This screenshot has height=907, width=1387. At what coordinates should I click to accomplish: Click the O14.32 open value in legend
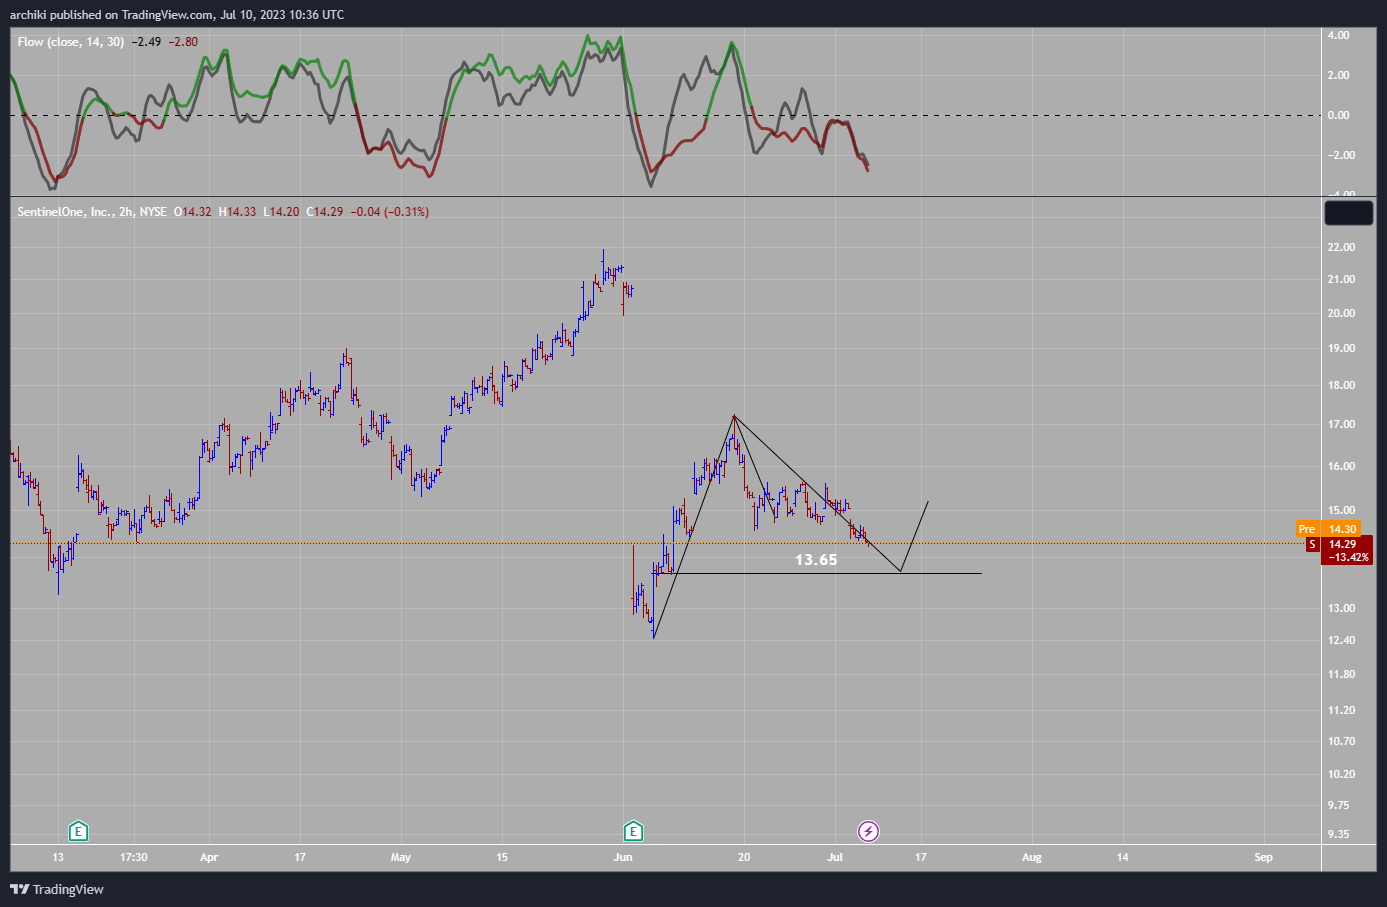coord(193,212)
